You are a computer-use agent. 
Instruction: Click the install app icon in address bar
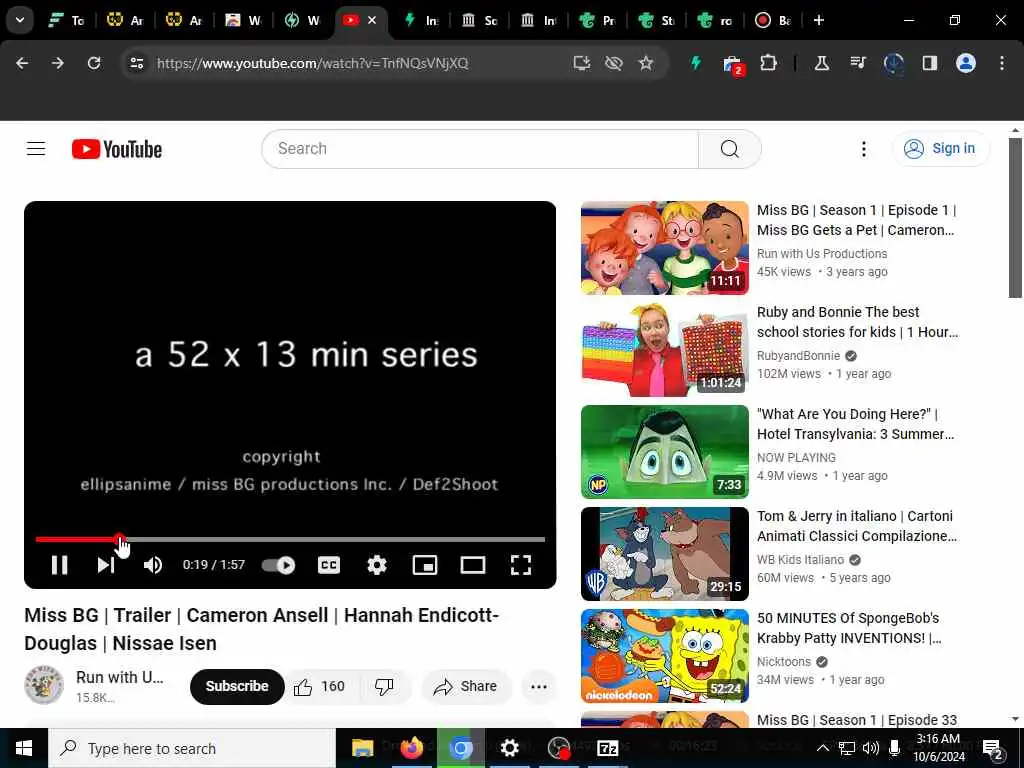(581, 63)
